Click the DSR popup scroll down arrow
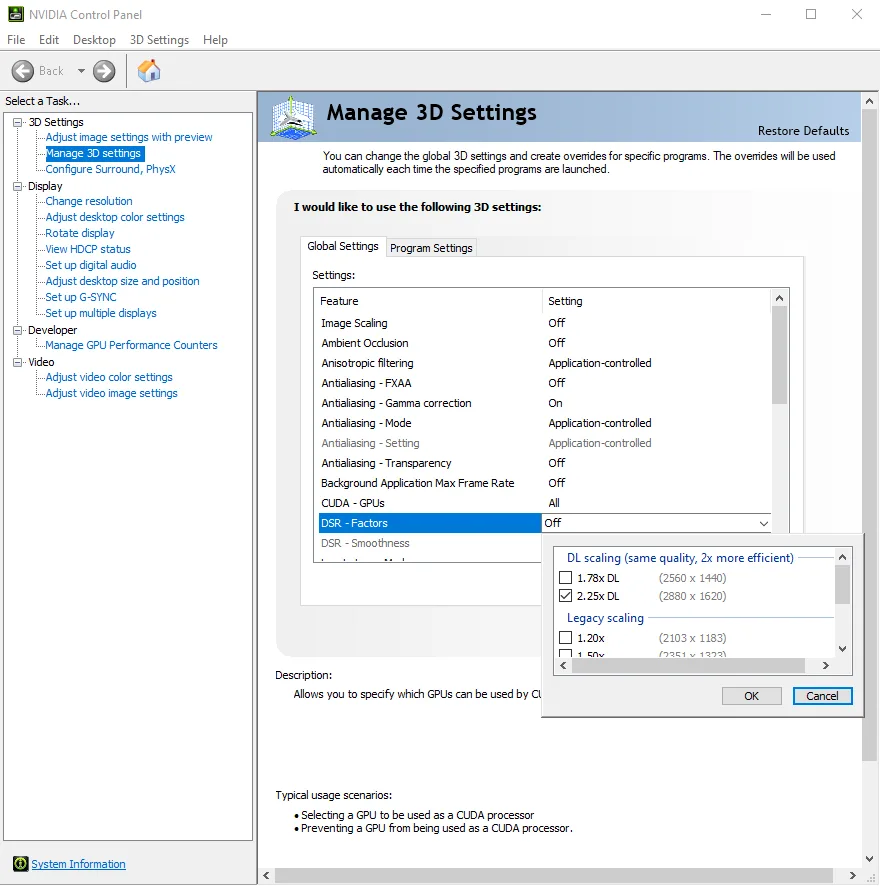This screenshot has height=886, width=880. click(842, 649)
